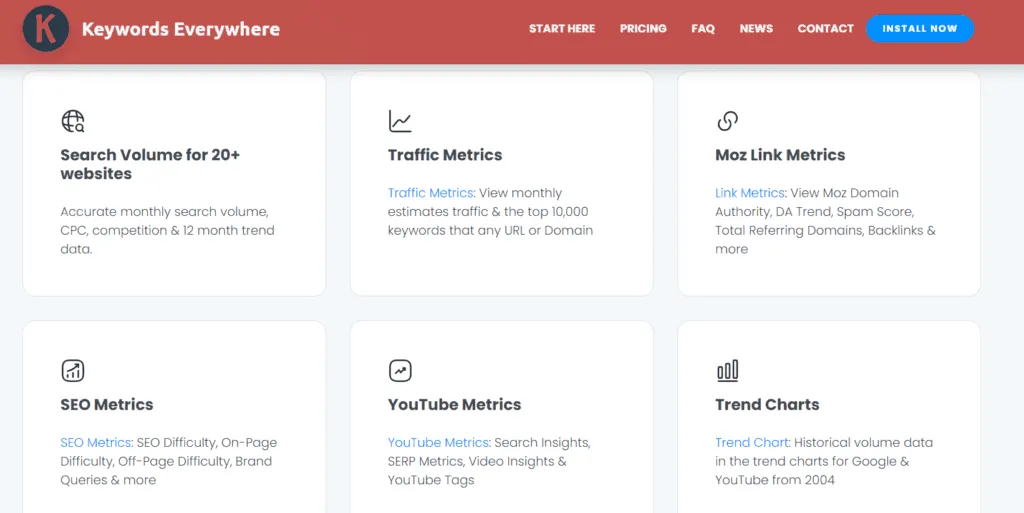The width and height of the screenshot is (1024, 513).
Task: Click the blue SEO Metrics link
Action: 95,443
